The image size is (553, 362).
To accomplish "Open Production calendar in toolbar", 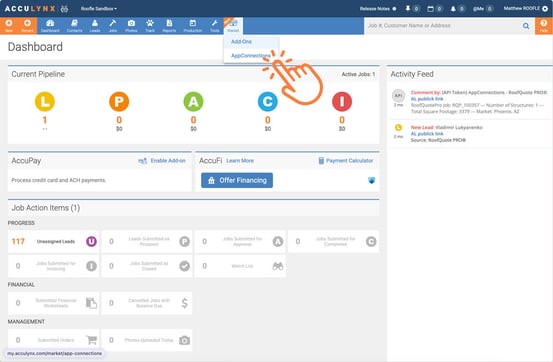I will tap(193, 26).
